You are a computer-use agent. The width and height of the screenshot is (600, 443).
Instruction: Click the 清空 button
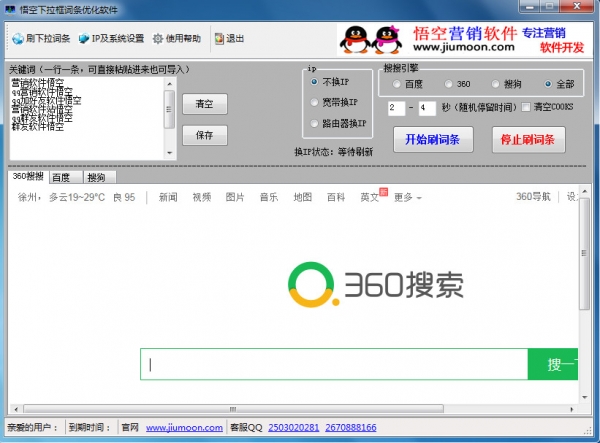click(x=205, y=104)
